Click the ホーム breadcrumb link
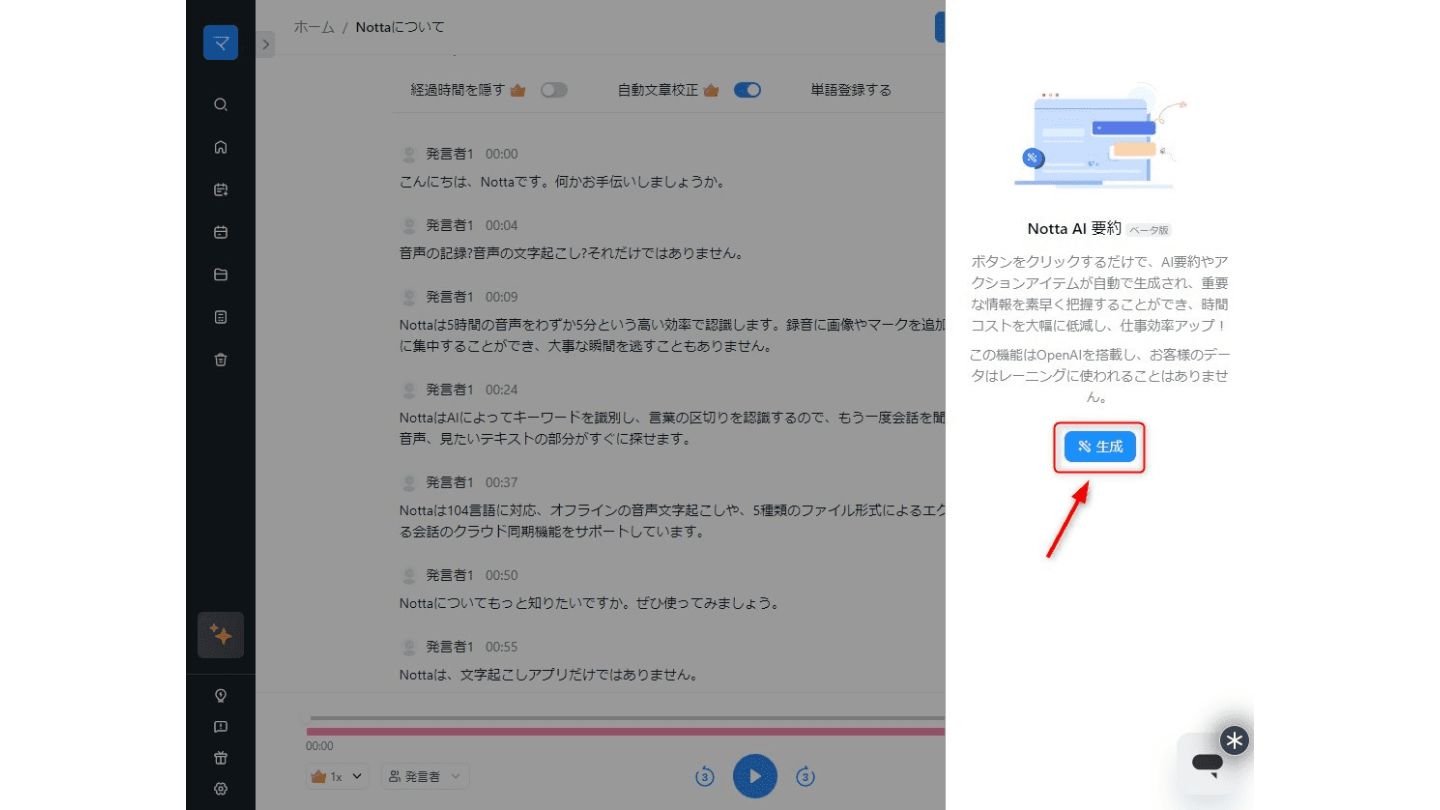 [x=313, y=27]
